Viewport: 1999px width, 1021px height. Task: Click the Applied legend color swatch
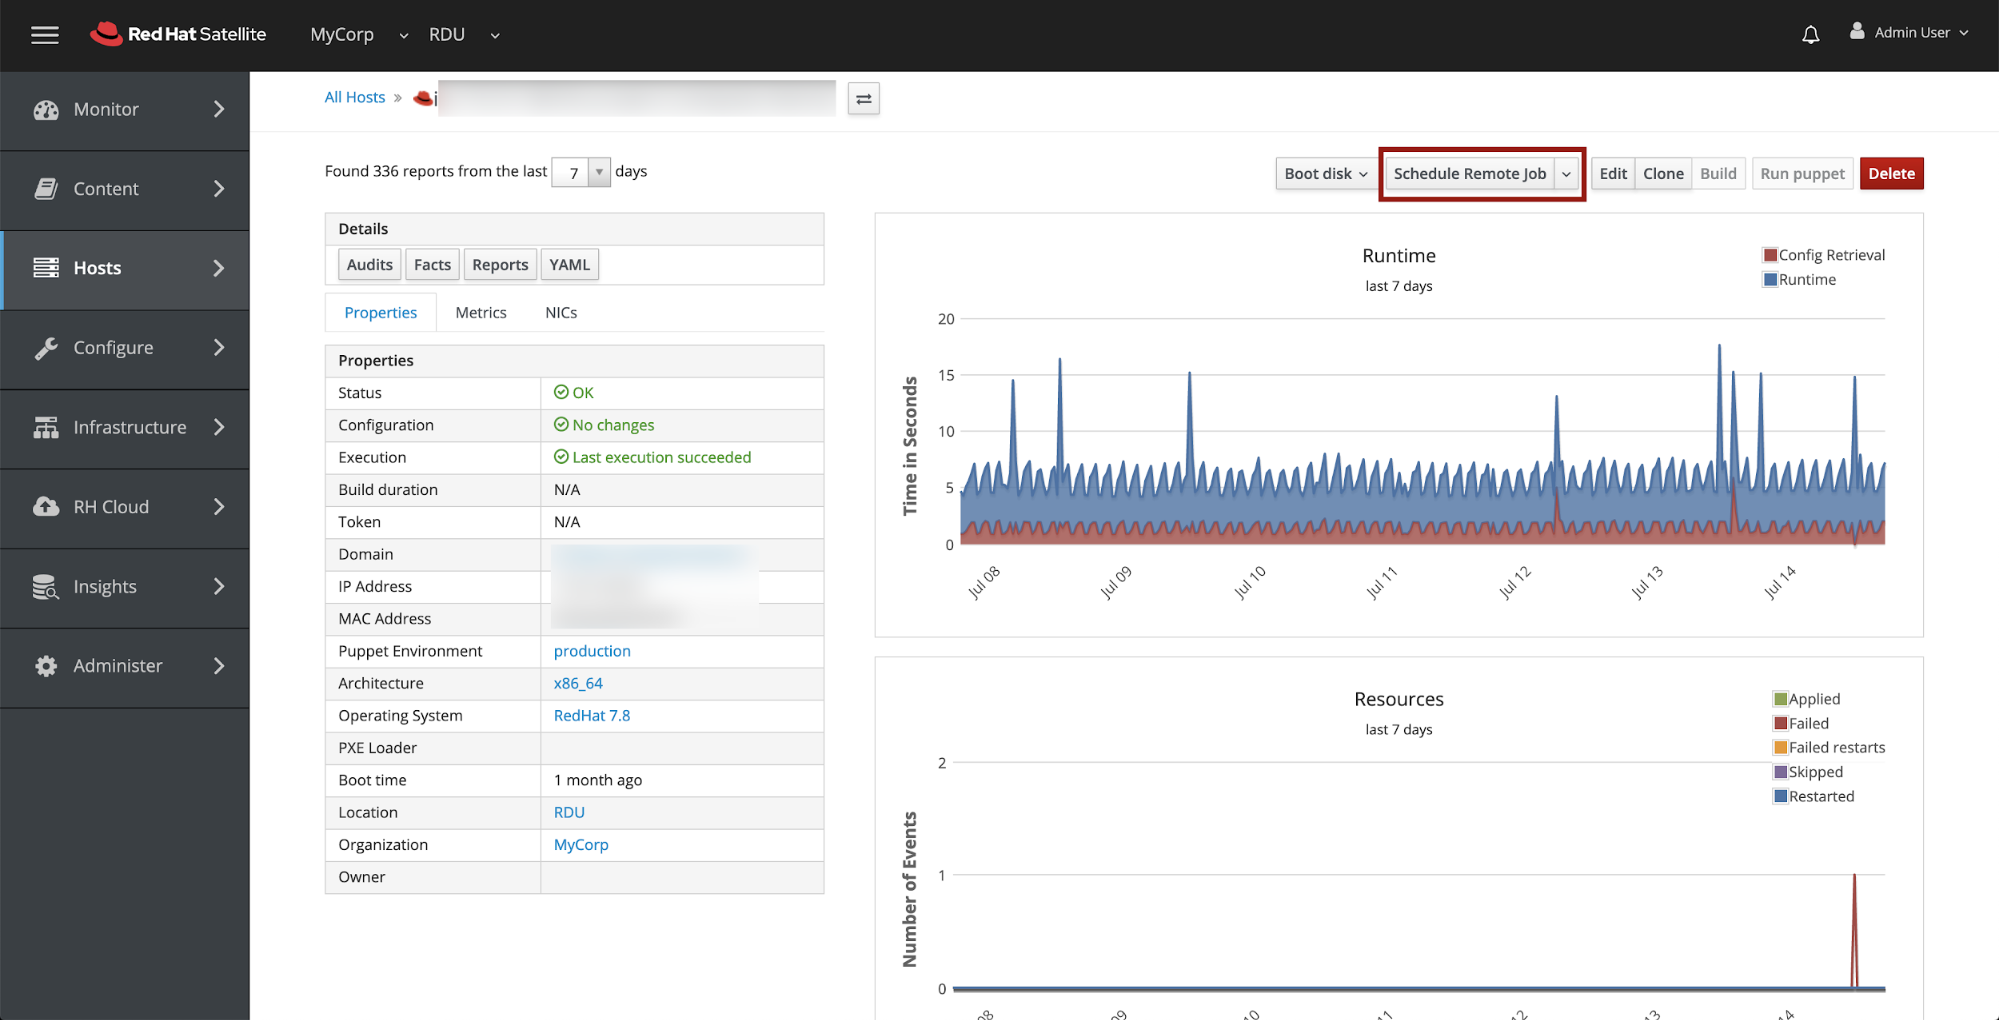tap(1780, 699)
